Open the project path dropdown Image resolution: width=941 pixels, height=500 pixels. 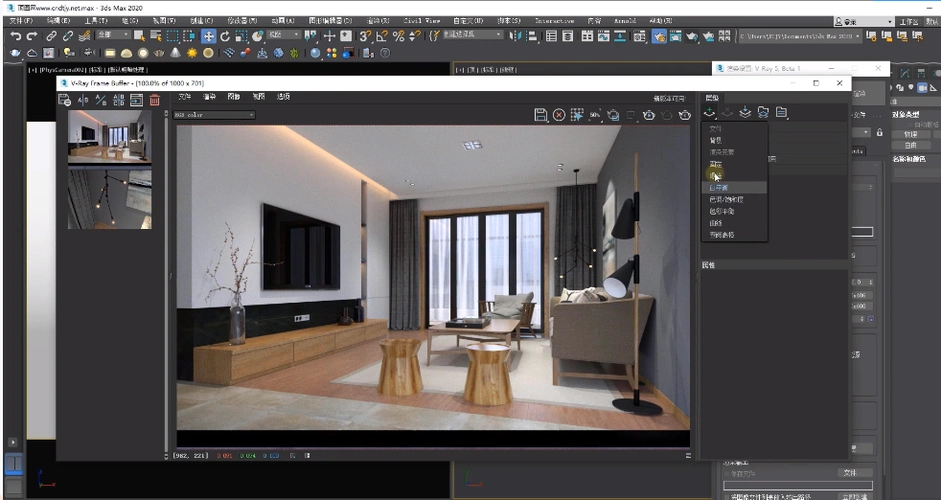(799, 37)
